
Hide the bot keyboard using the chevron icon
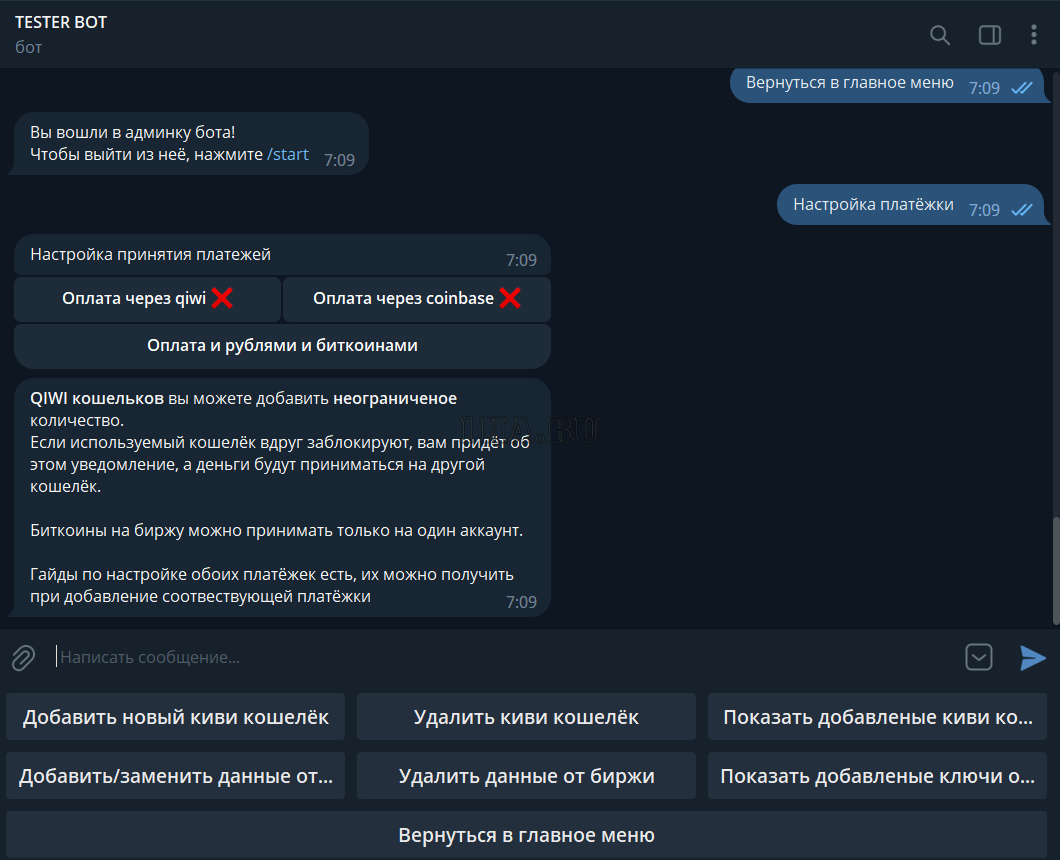(x=978, y=657)
